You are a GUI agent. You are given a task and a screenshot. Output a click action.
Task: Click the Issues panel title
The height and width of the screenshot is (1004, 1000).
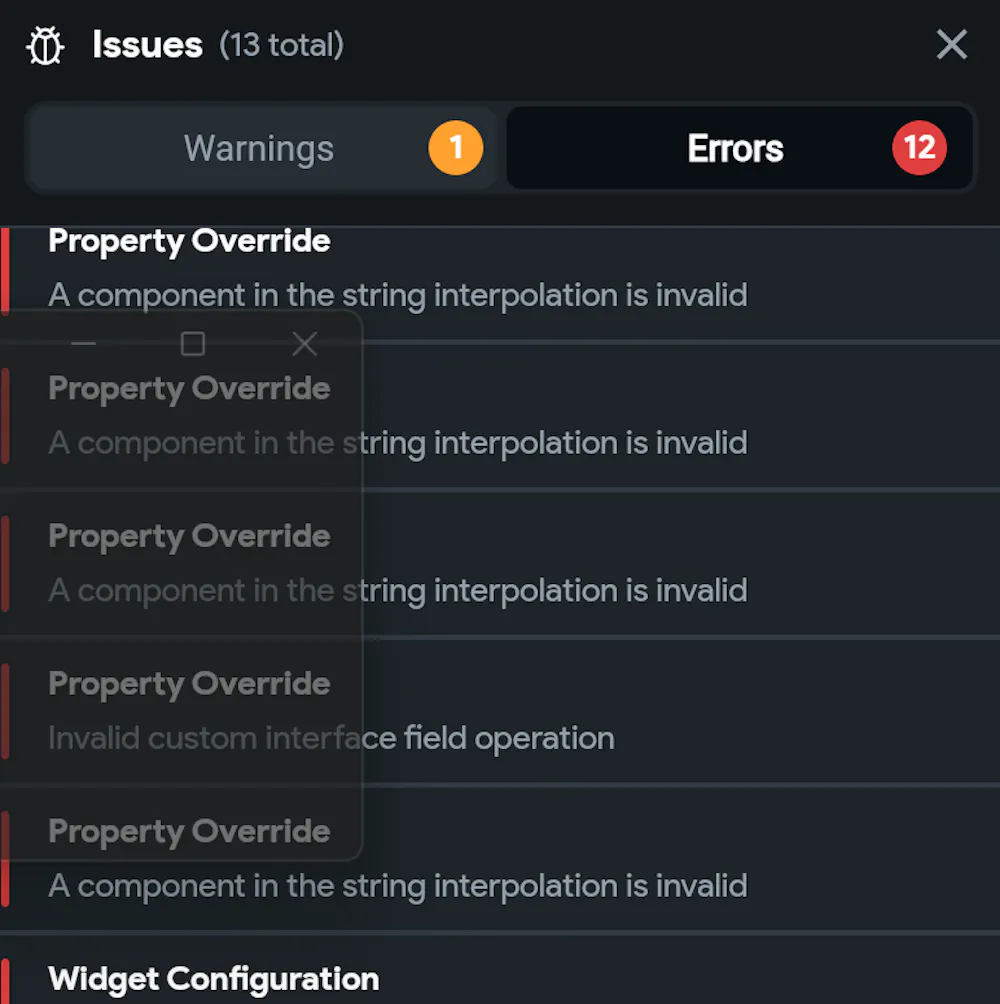click(x=147, y=45)
